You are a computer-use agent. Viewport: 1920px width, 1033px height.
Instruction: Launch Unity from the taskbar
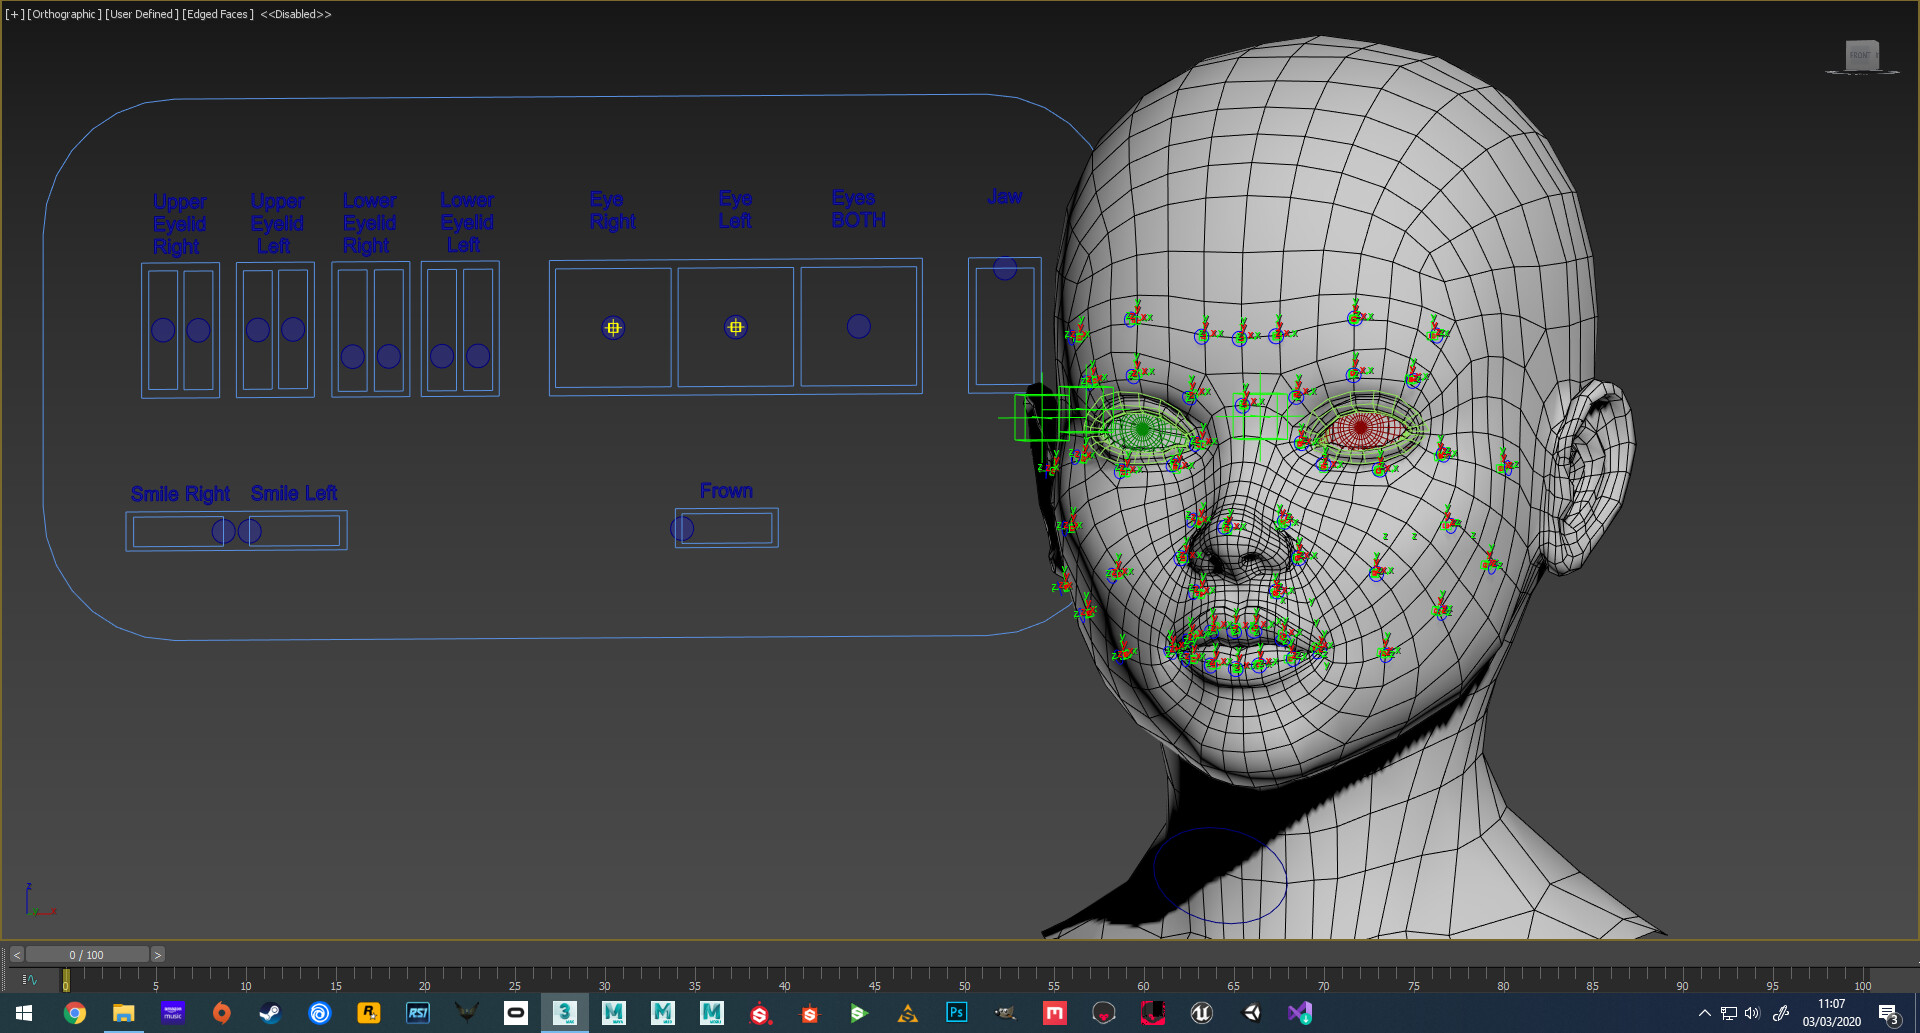pyautogui.click(x=1250, y=1013)
